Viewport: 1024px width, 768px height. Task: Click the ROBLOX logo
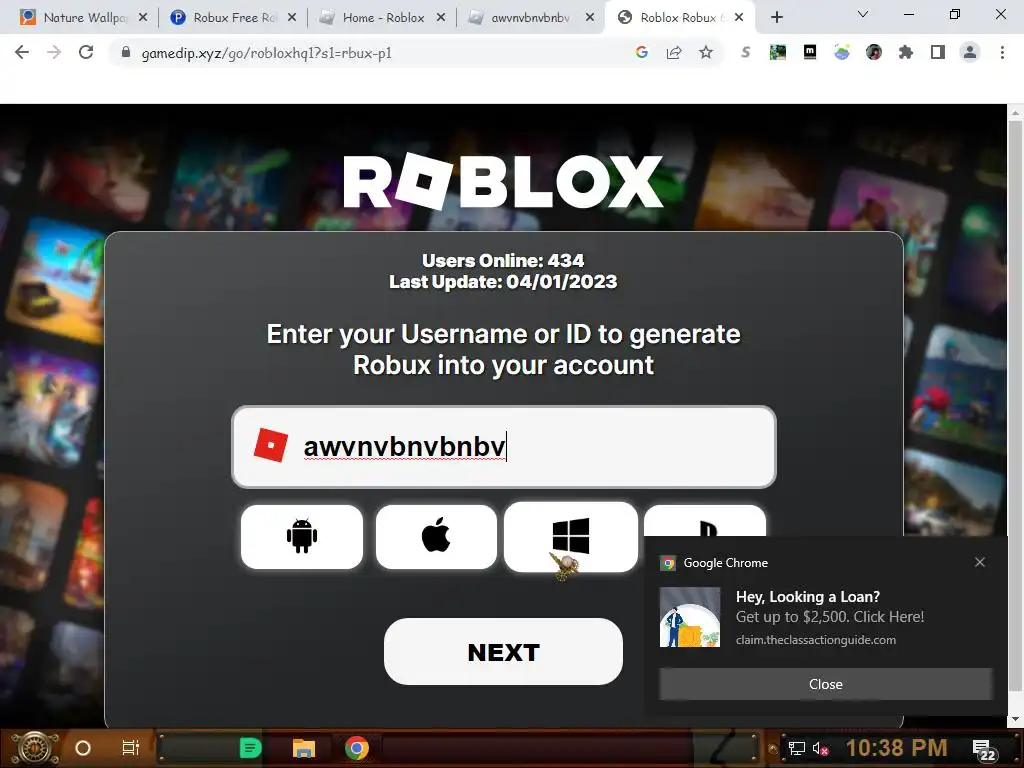point(504,181)
